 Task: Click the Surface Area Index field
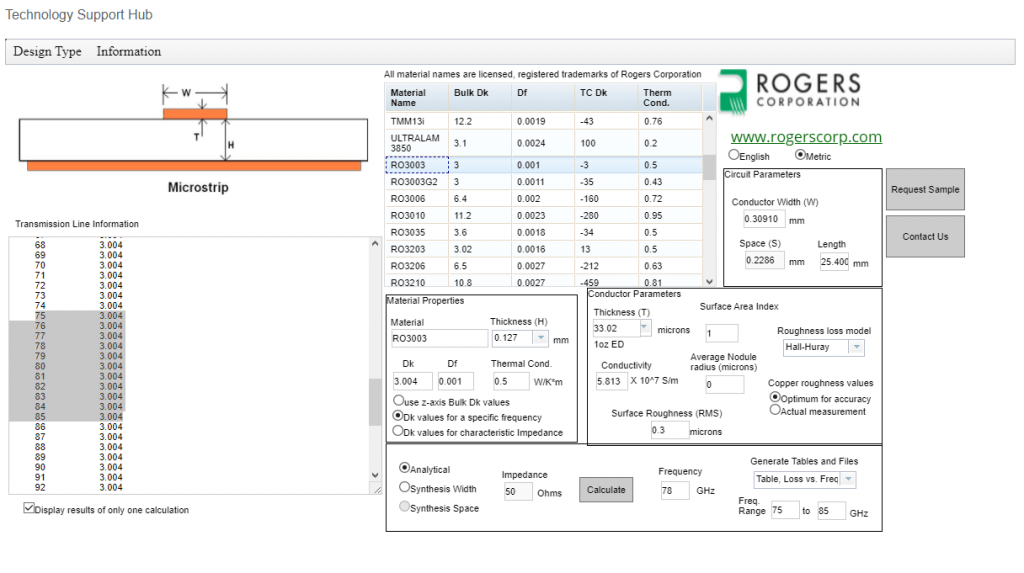pyautogui.click(x=722, y=333)
